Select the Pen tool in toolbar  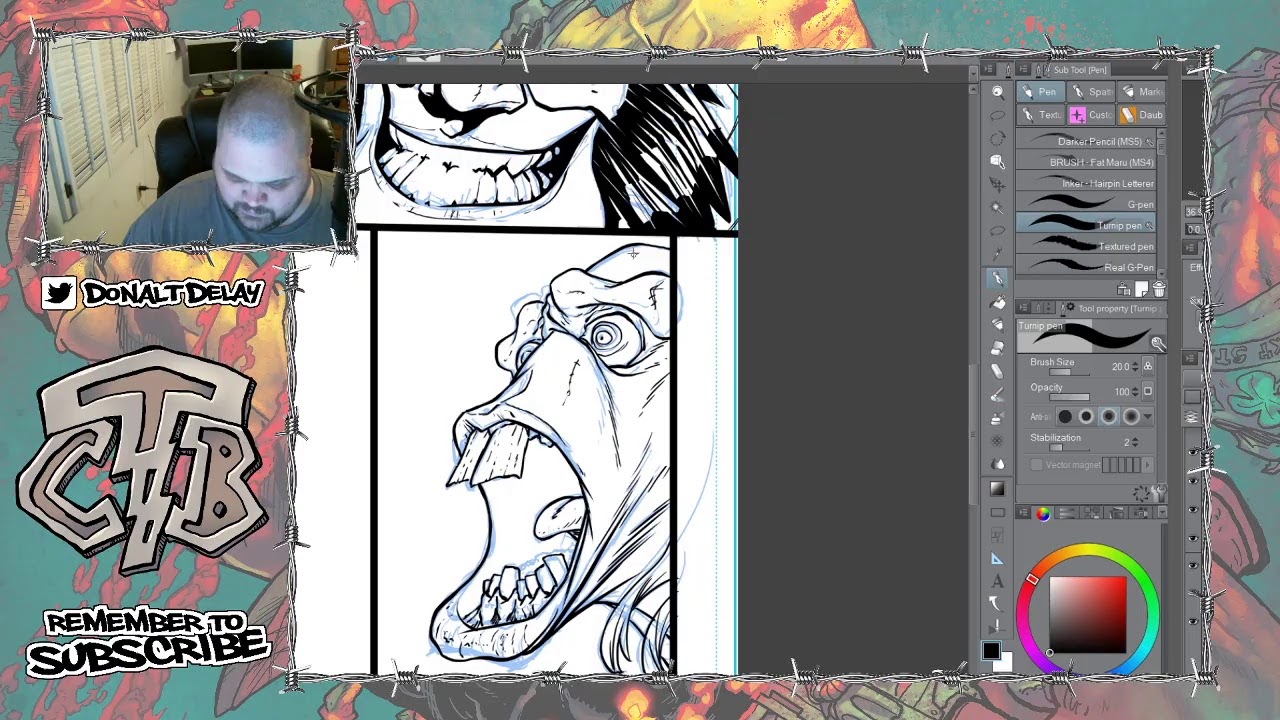pos(997,278)
